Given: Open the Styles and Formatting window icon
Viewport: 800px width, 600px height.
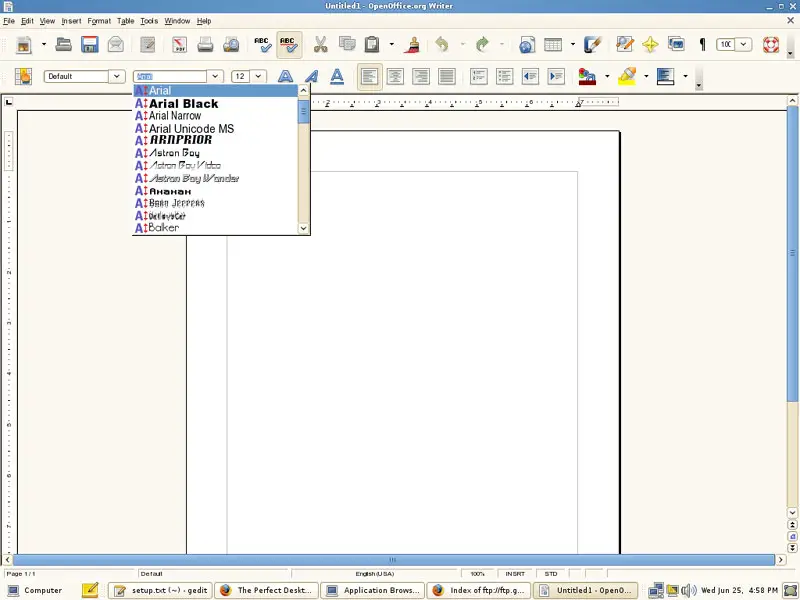Looking at the screenshot, I should click(x=23, y=77).
